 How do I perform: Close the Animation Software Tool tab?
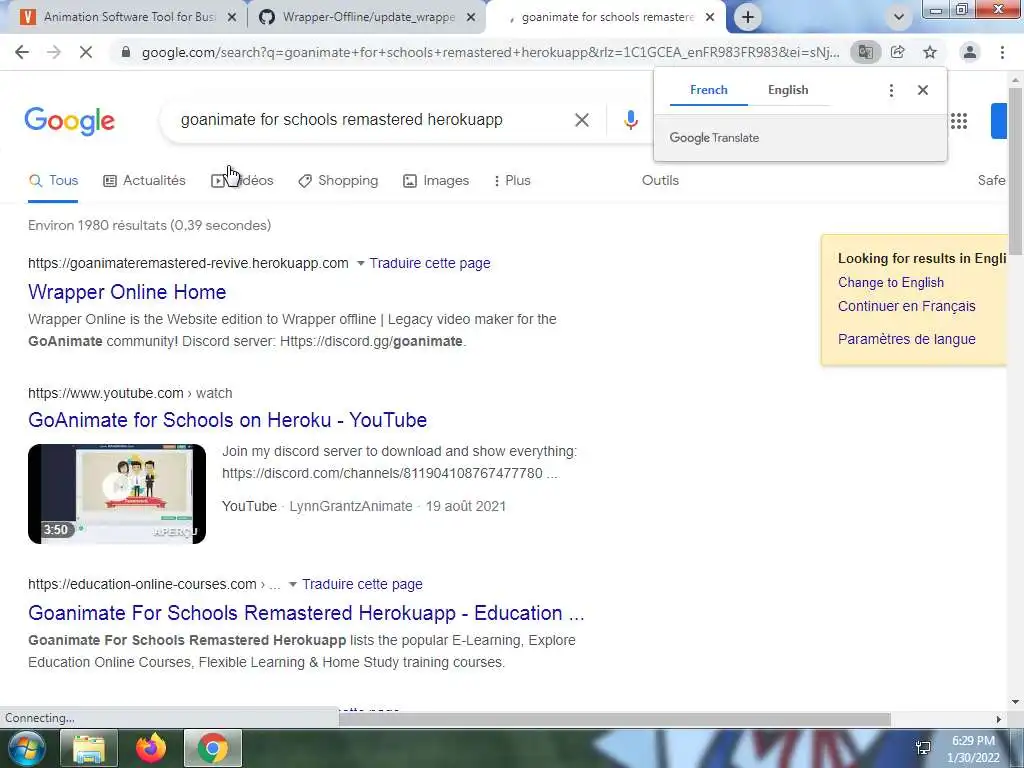click(x=232, y=17)
